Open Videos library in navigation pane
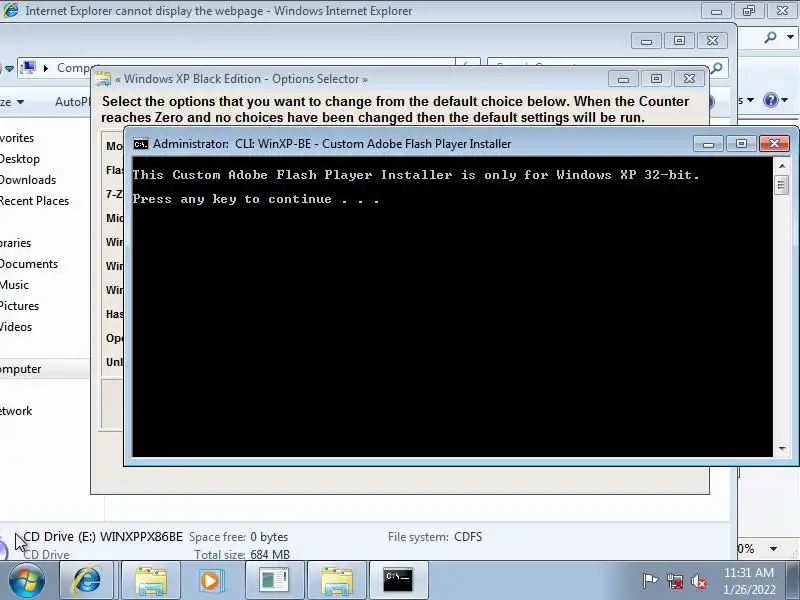The width and height of the screenshot is (800, 600). tap(16, 327)
